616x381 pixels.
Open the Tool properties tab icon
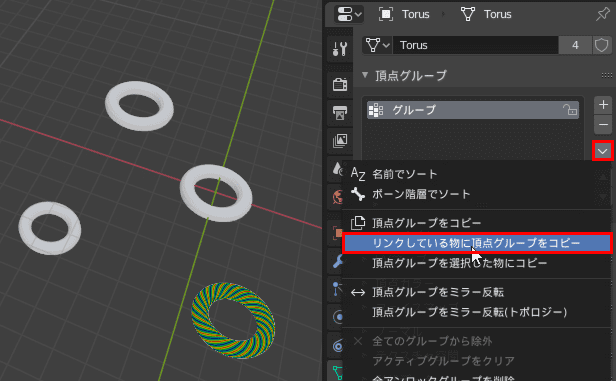pyautogui.click(x=340, y=49)
